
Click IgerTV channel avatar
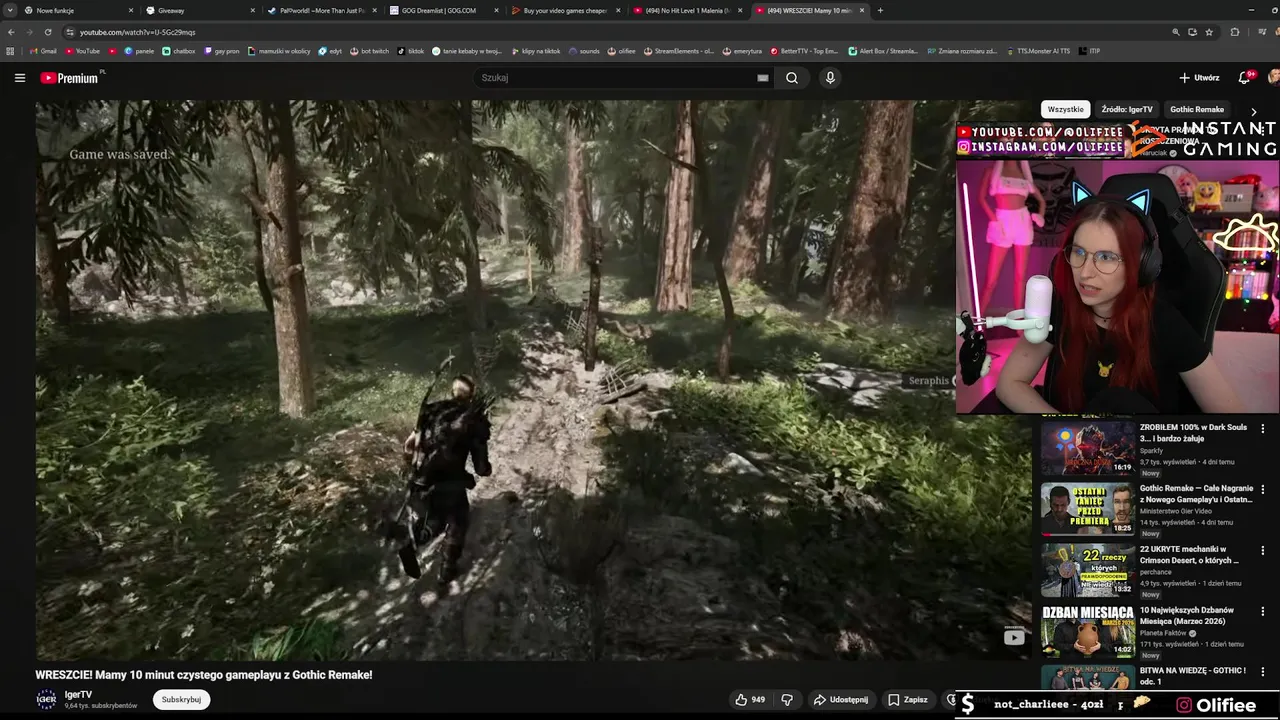46,700
